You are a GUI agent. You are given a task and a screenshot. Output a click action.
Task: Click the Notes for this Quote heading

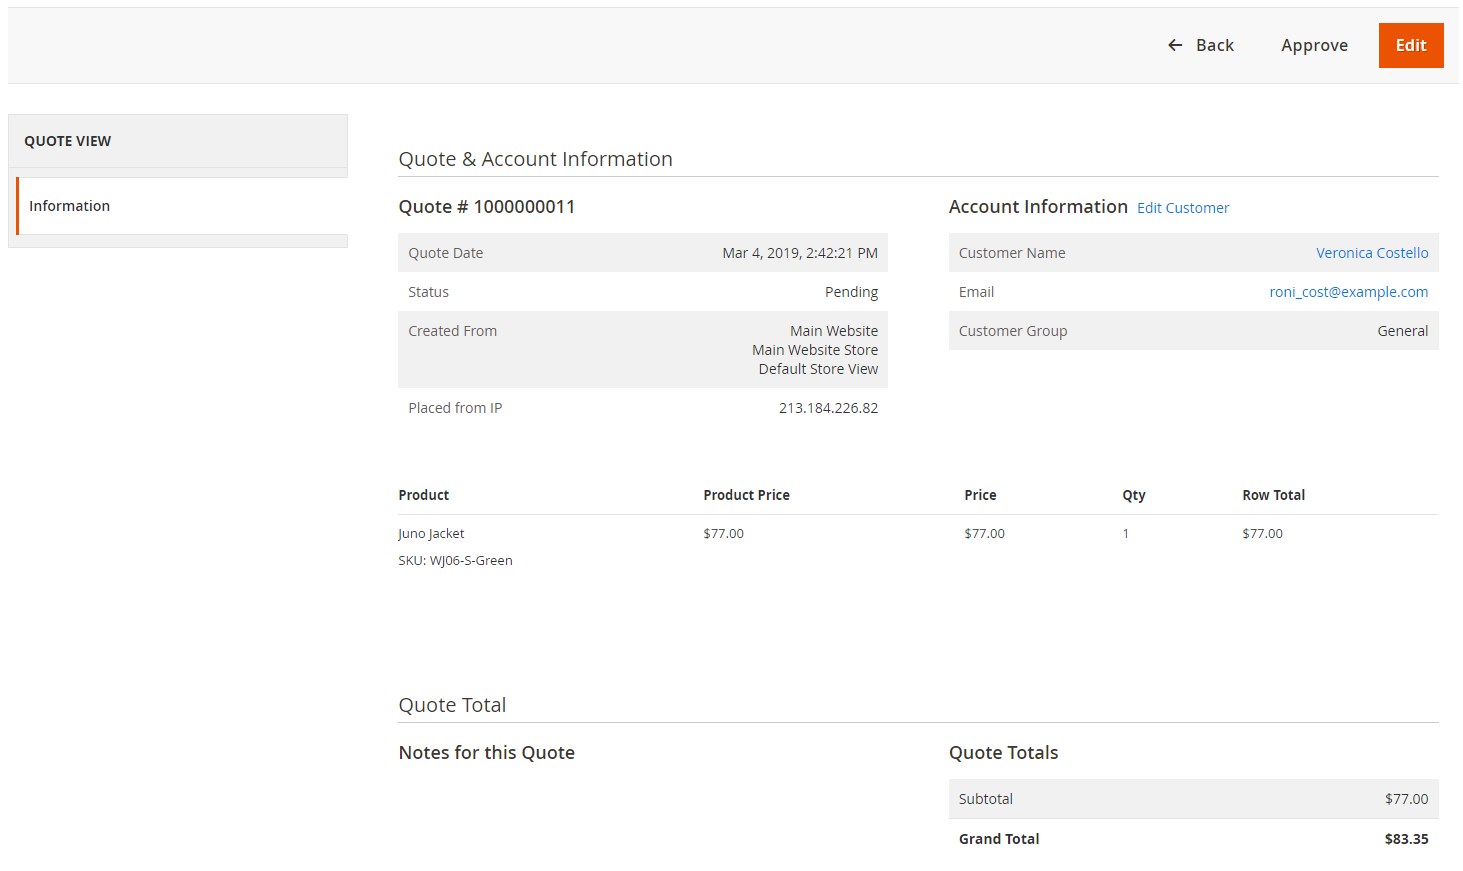tap(486, 753)
